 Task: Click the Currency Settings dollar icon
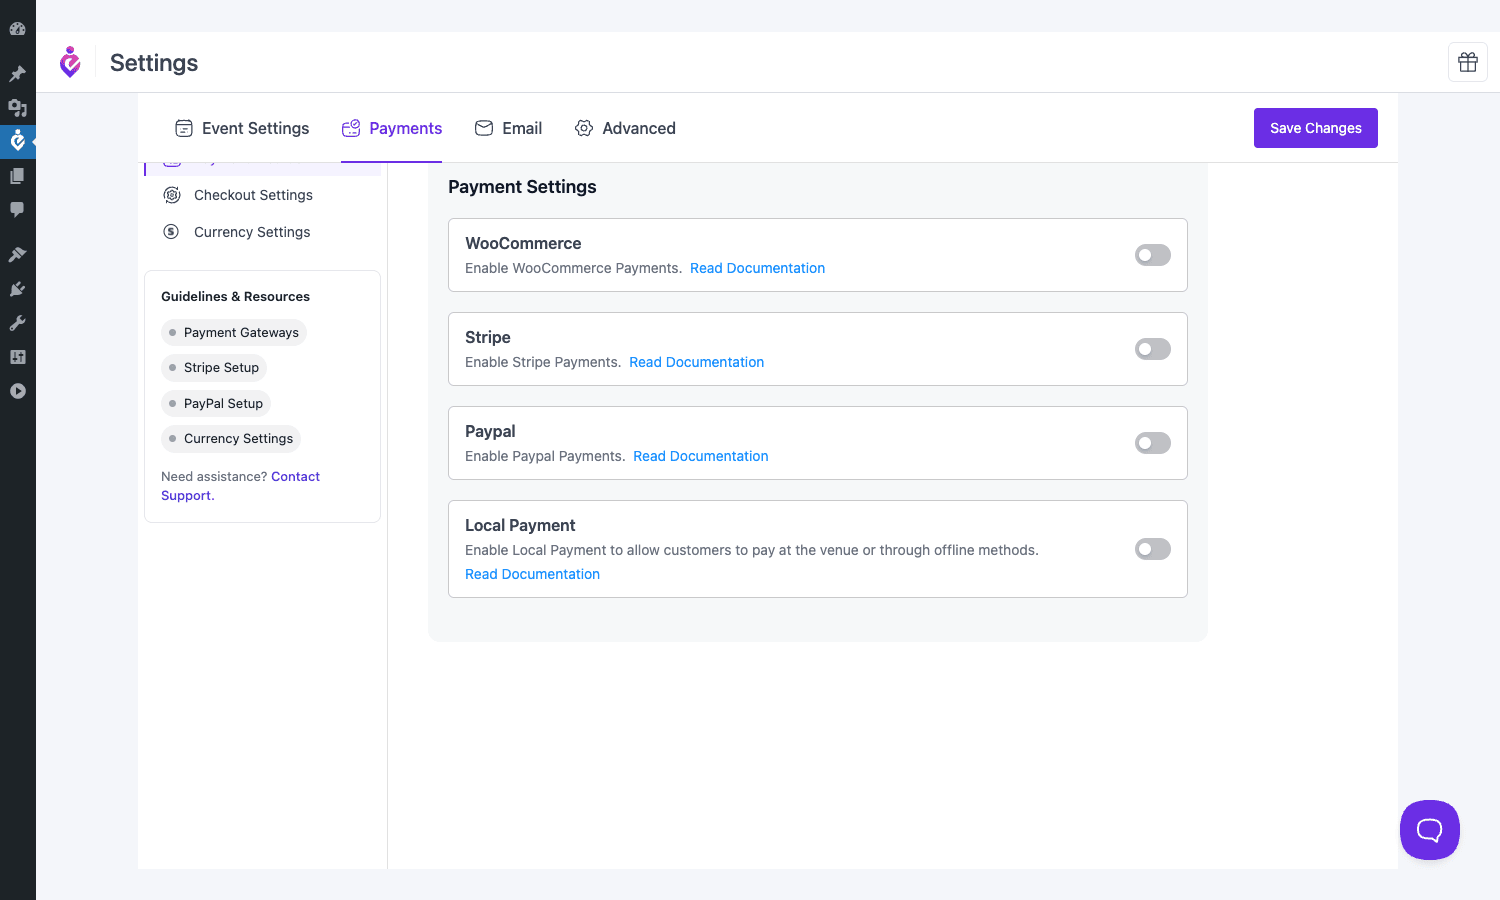[x=172, y=232]
